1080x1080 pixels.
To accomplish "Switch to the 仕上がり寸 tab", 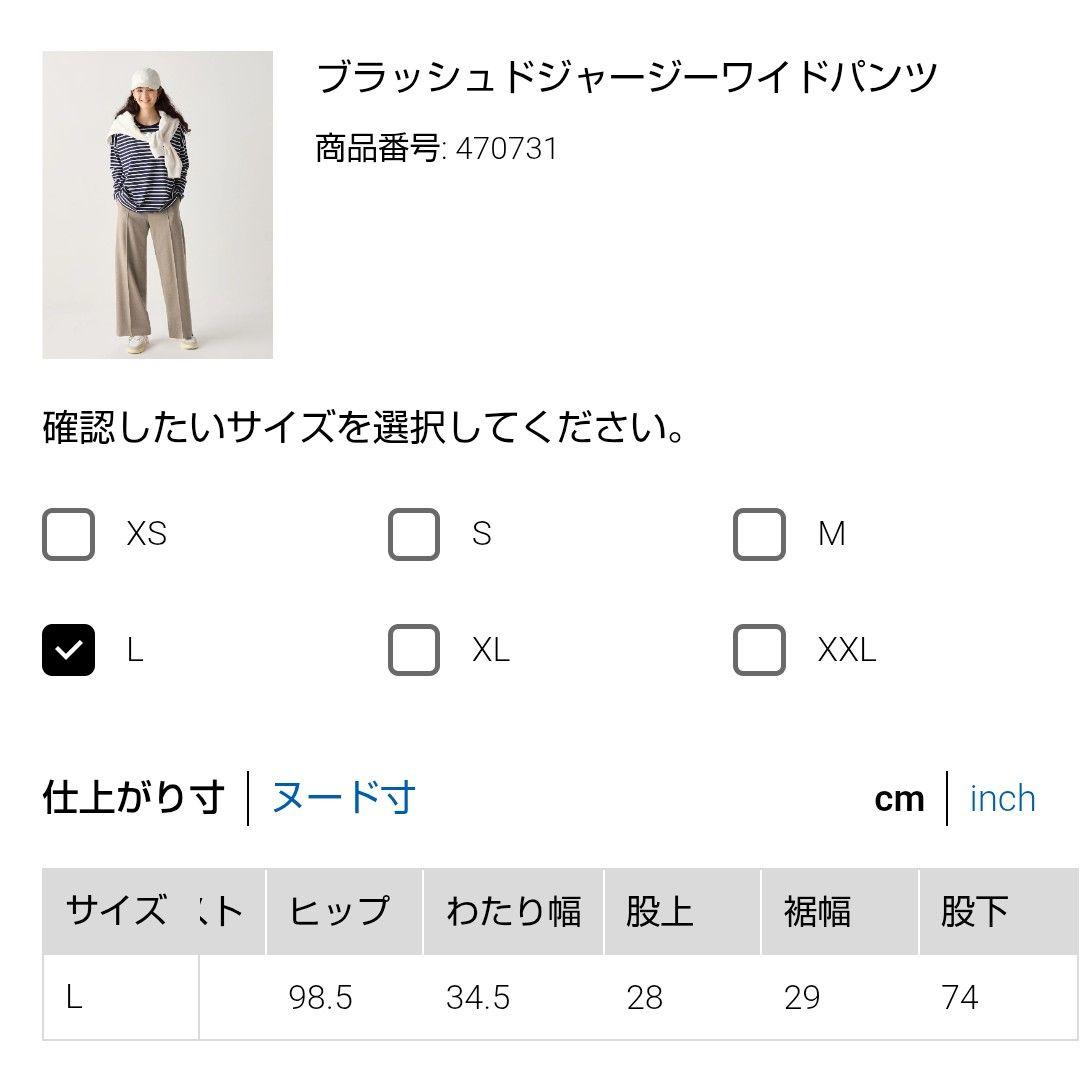I will (133, 798).
